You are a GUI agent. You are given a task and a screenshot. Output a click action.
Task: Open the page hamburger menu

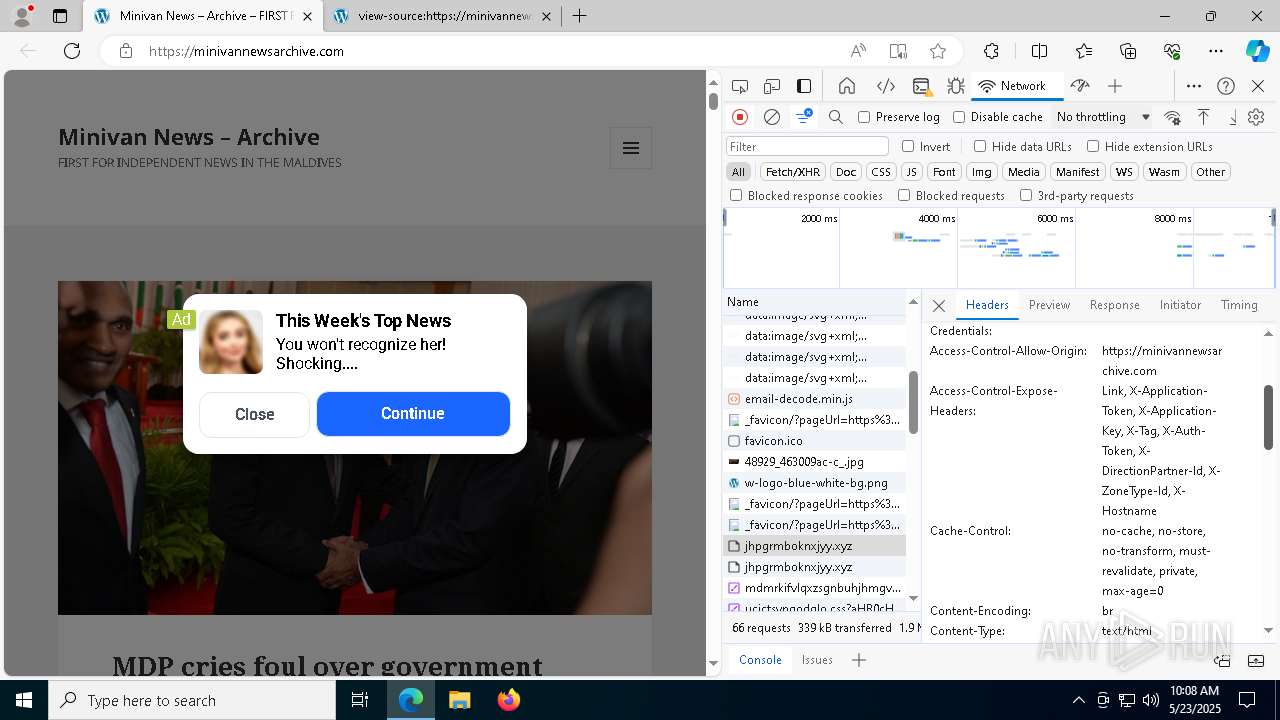click(x=631, y=148)
